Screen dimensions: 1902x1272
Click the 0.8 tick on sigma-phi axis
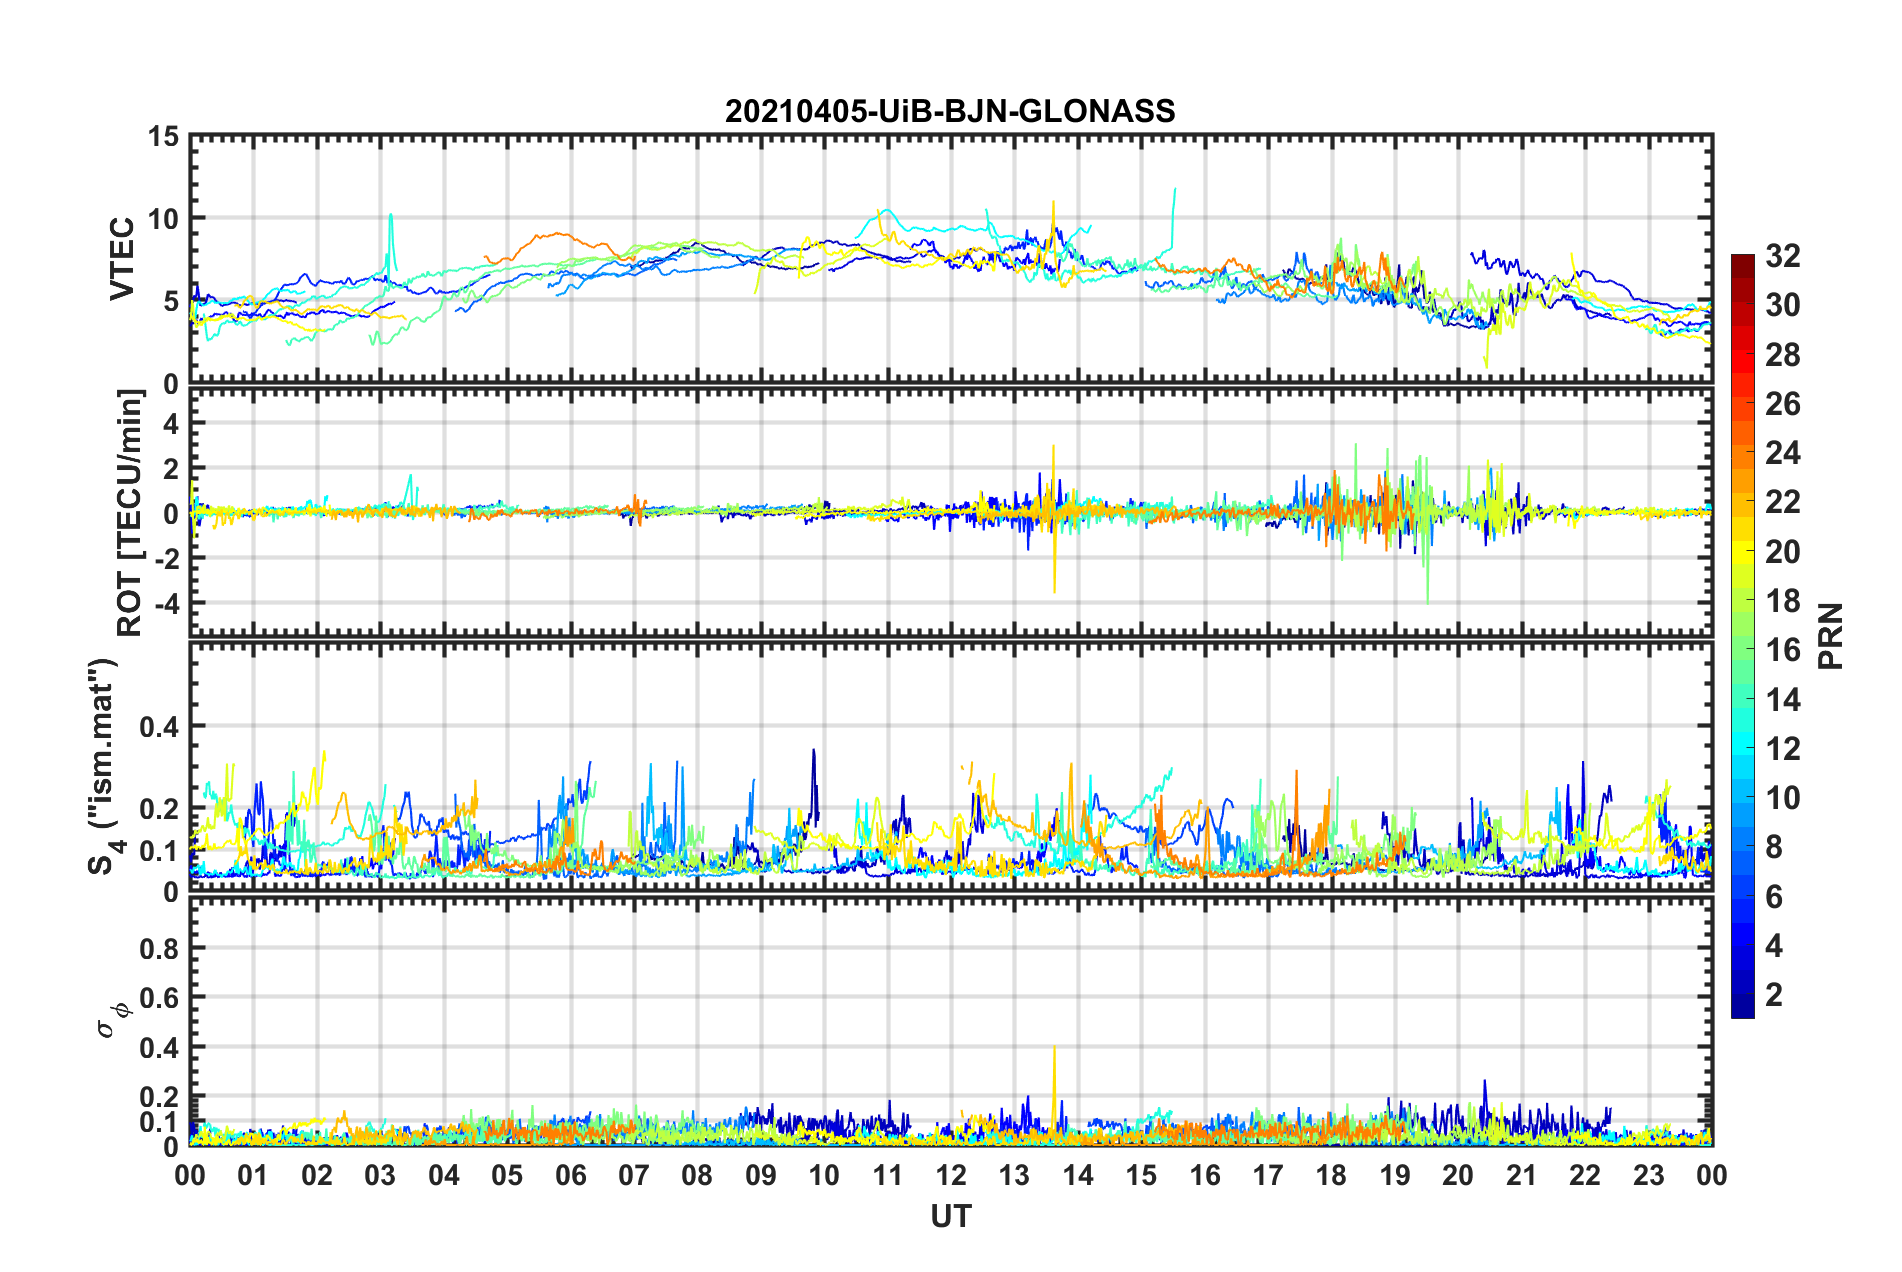click(x=158, y=948)
